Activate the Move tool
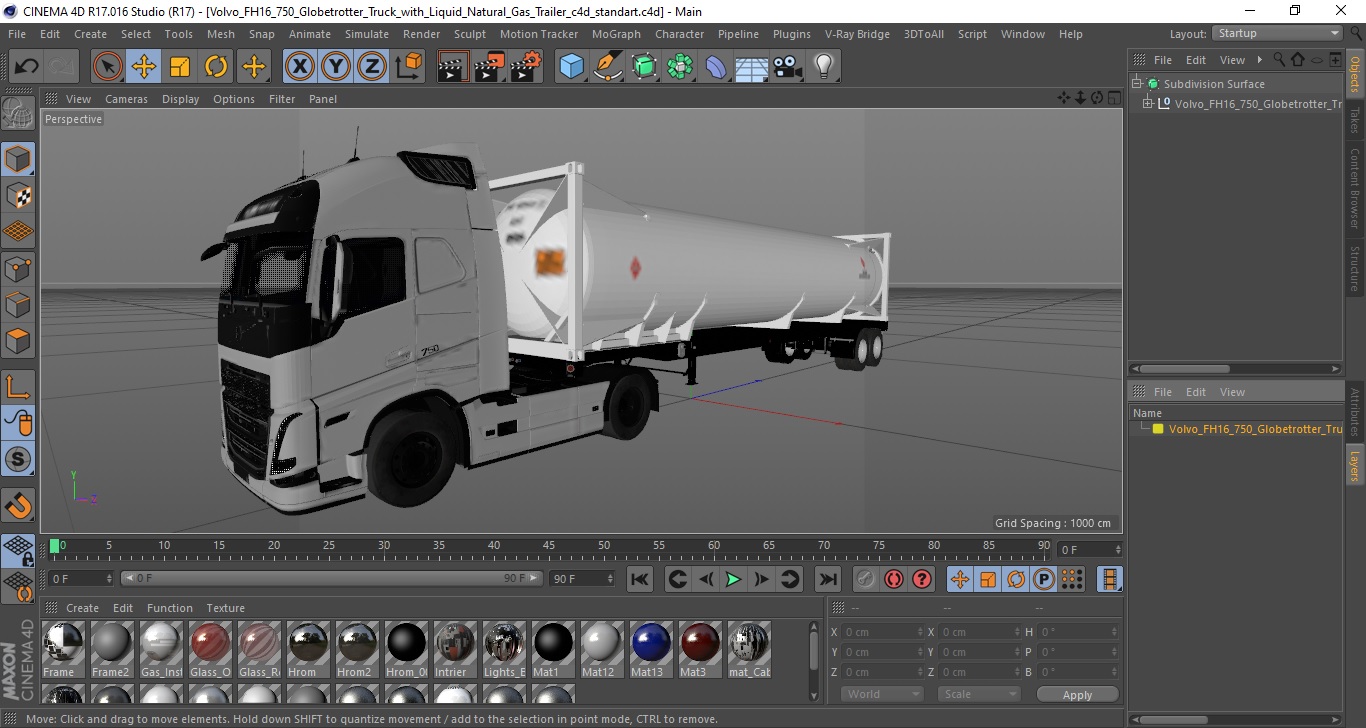 pyautogui.click(x=144, y=67)
